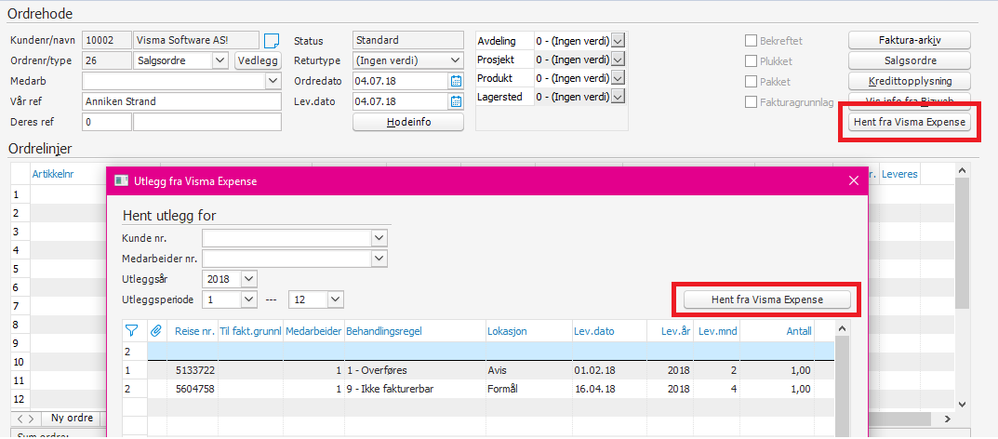Viewport: 998px width, 439px height.
Task: Sort by the Medarbeider column header
Action: tap(314, 331)
